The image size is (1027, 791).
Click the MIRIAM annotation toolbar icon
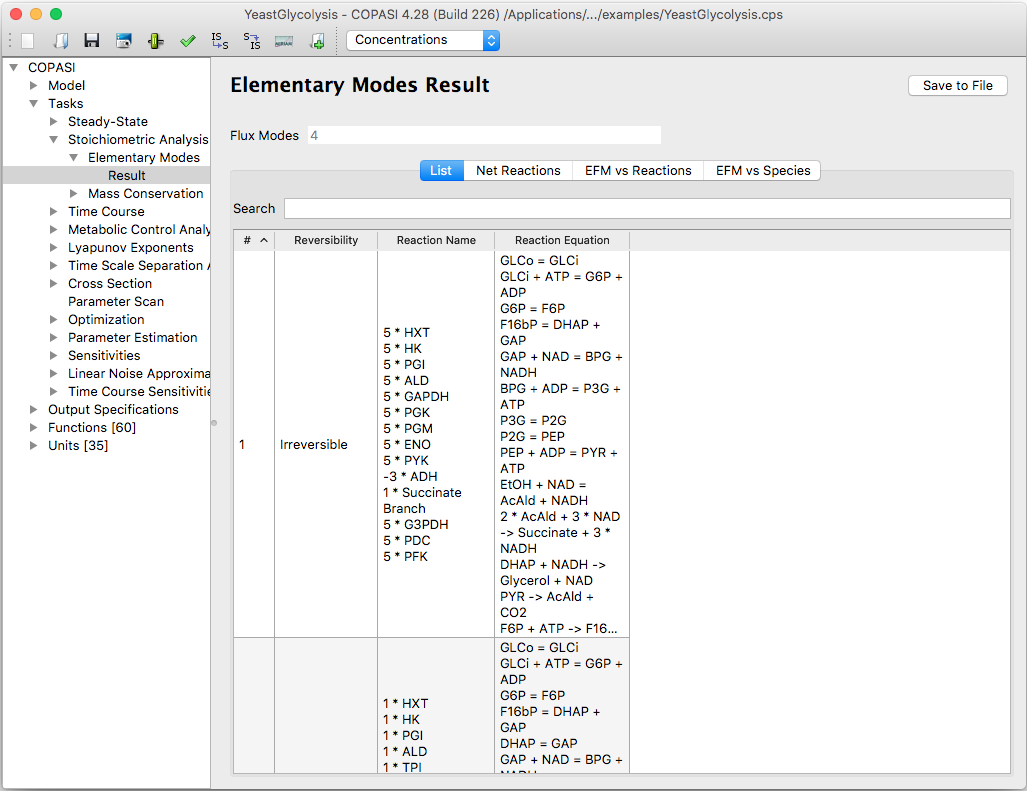point(284,41)
